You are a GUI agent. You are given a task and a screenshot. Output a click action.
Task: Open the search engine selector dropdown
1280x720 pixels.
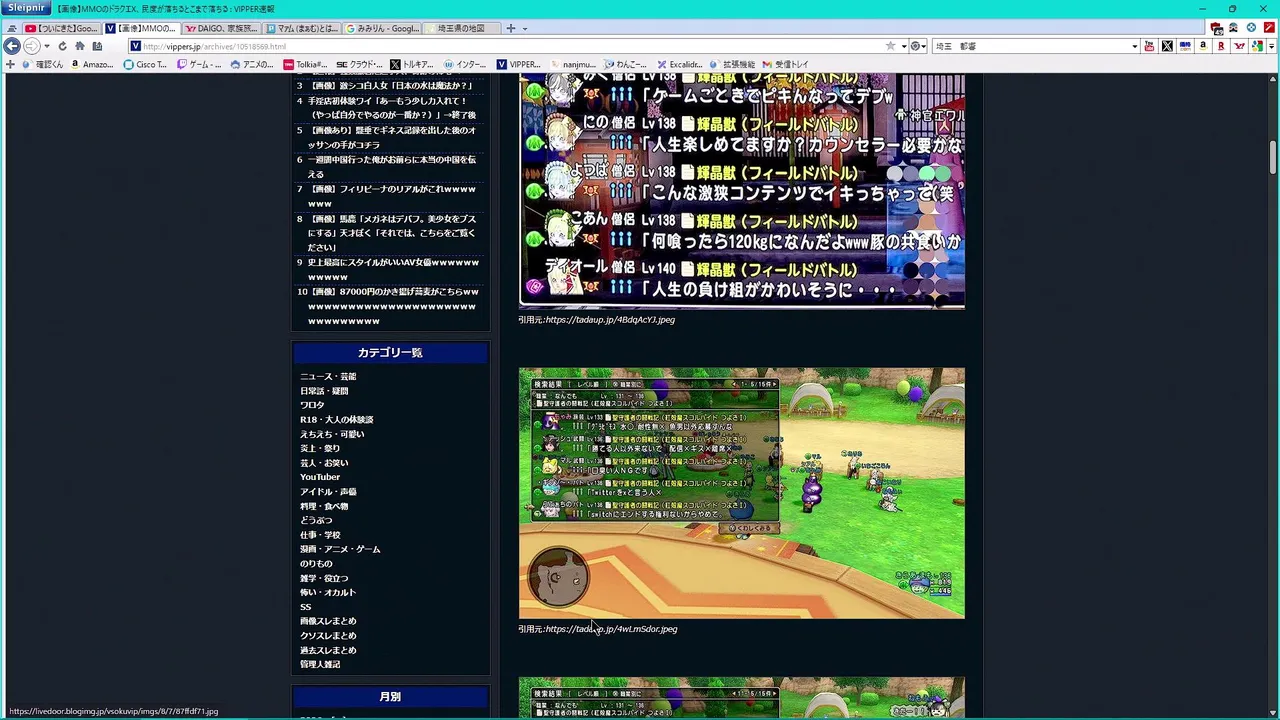point(916,46)
